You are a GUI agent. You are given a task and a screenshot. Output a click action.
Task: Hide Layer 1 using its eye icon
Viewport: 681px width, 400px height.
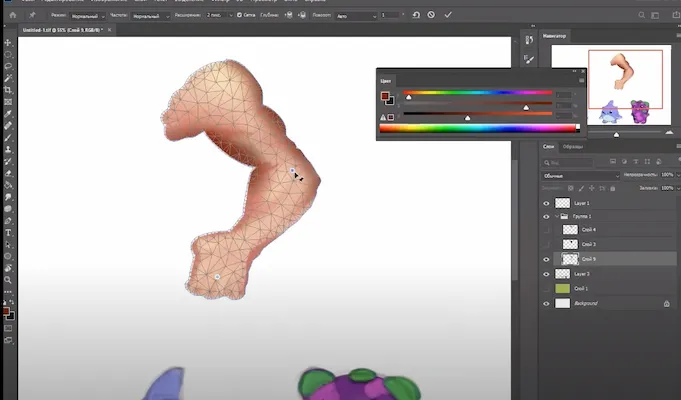tap(546, 203)
